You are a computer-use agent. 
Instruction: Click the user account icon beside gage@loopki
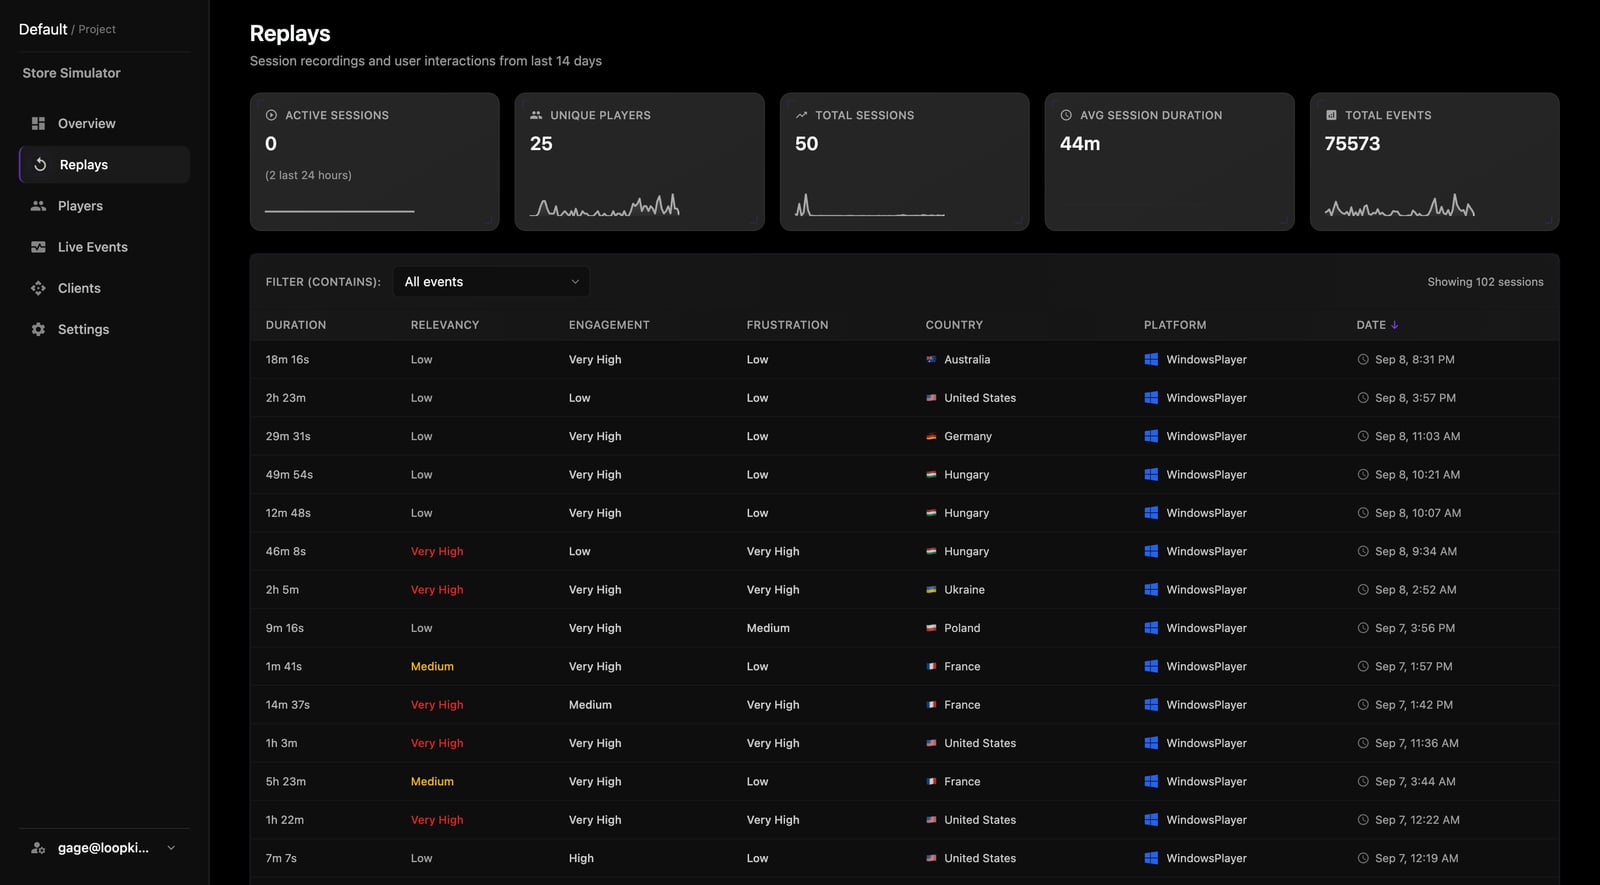click(38, 848)
